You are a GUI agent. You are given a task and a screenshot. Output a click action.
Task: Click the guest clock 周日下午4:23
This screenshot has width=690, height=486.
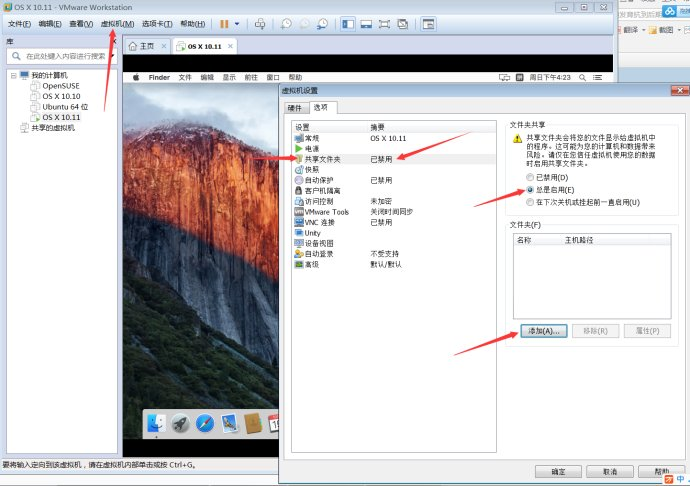tap(550, 77)
